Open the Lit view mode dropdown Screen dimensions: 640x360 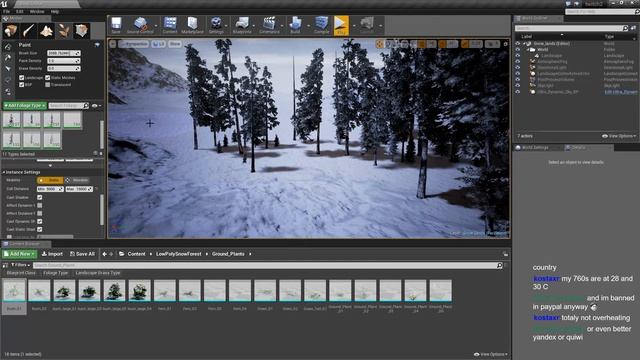[159, 44]
